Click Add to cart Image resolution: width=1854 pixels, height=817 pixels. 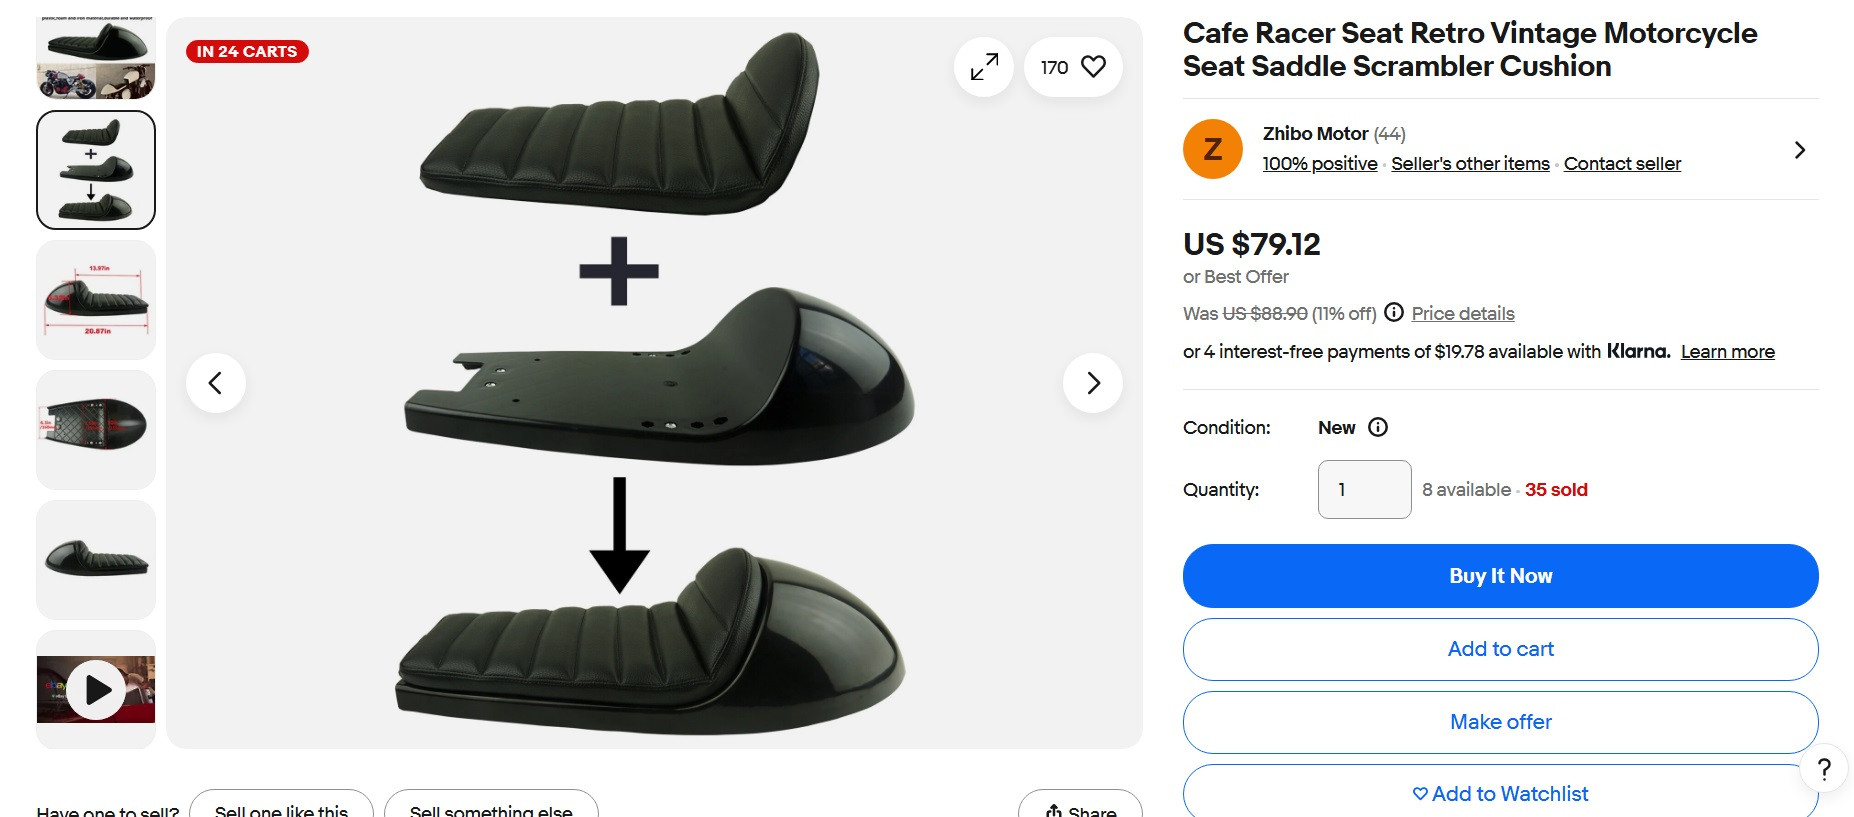coord(1500,649)
